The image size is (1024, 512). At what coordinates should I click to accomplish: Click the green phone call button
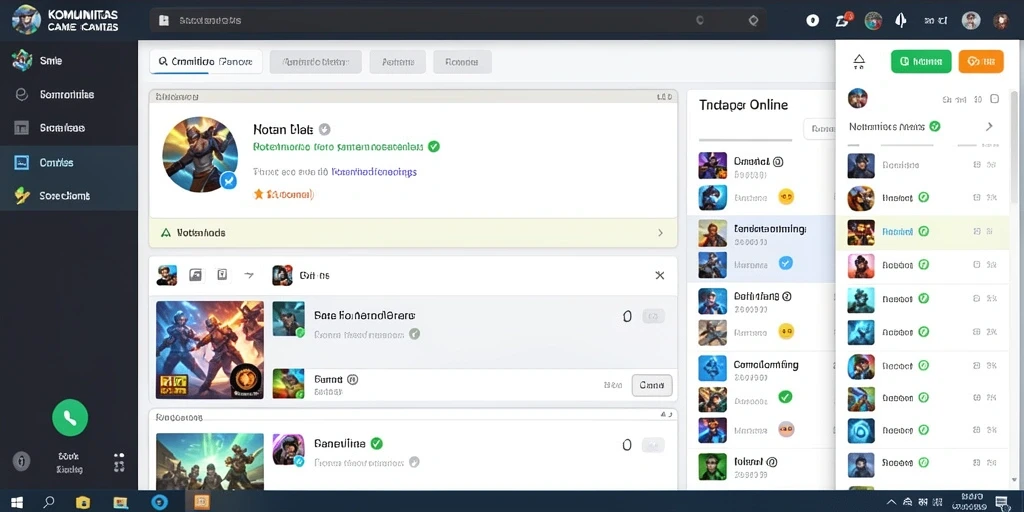point(70,417)
